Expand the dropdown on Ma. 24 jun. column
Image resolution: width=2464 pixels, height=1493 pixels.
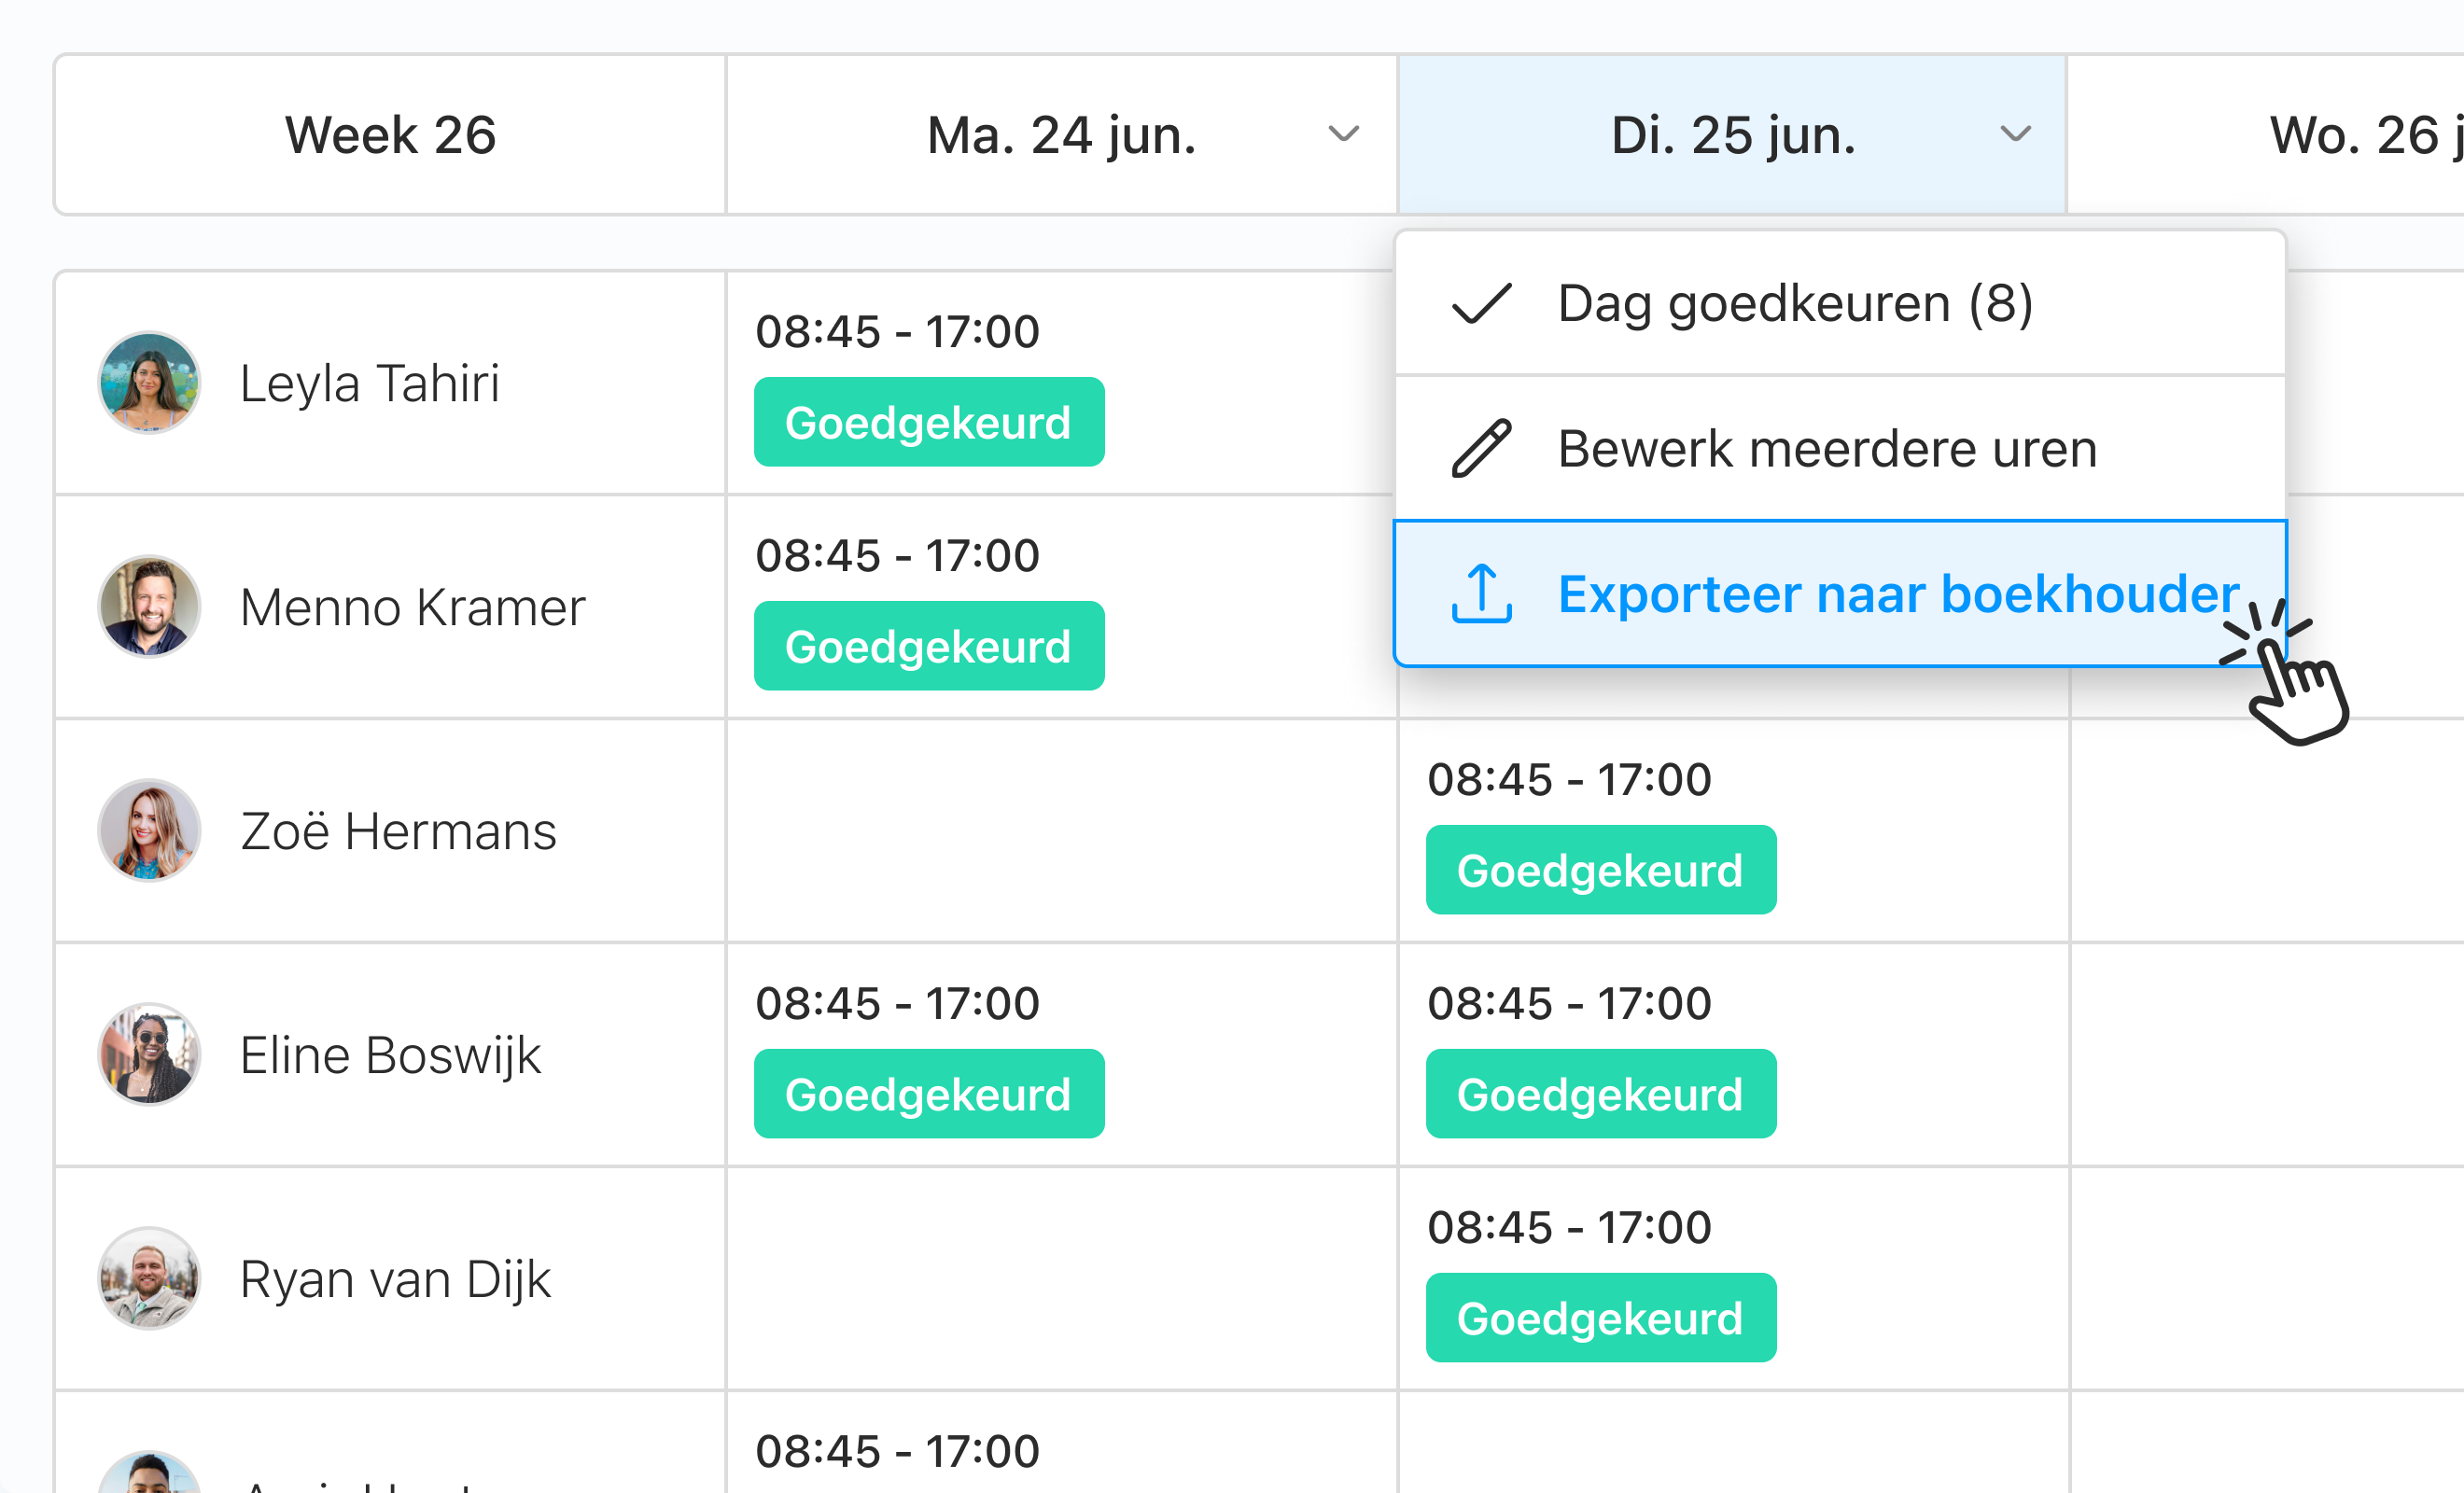(x=1342, y=133)
